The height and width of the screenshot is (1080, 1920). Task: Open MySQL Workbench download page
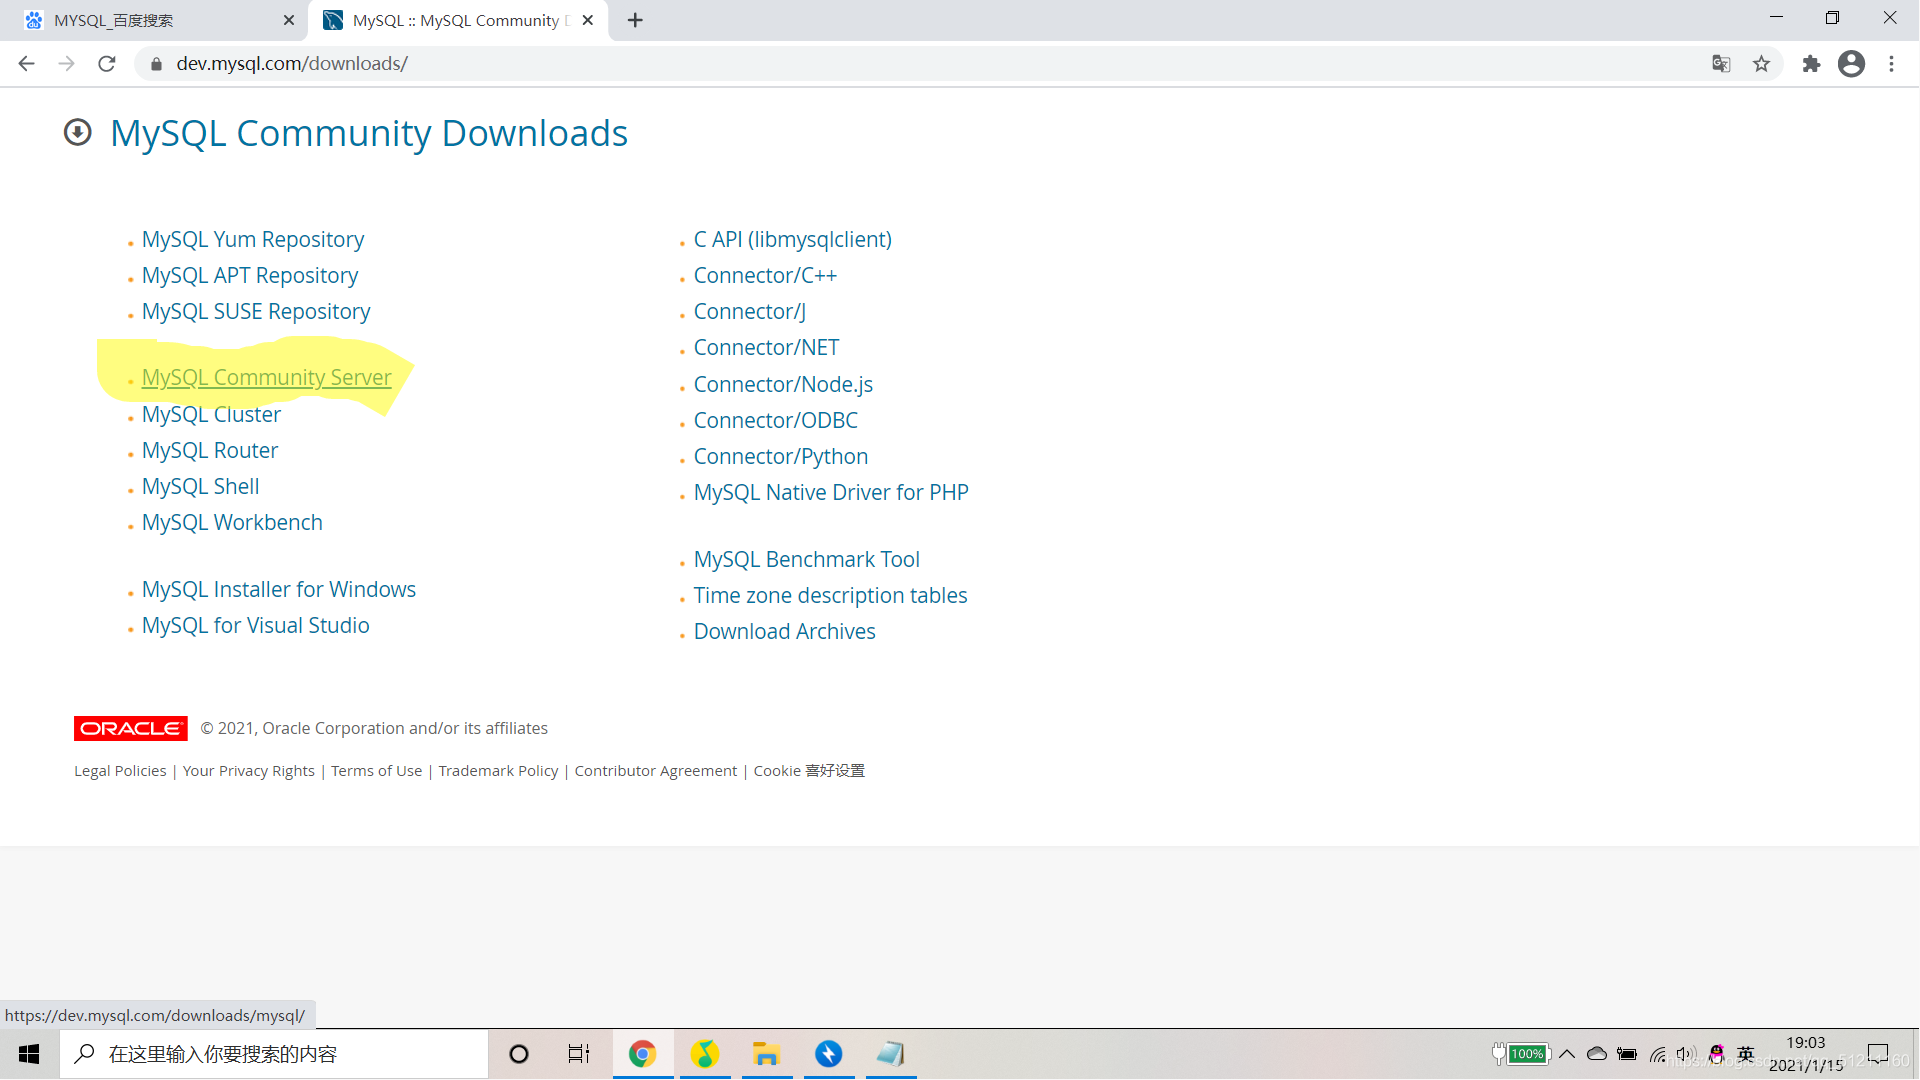(x=231, y=522)
